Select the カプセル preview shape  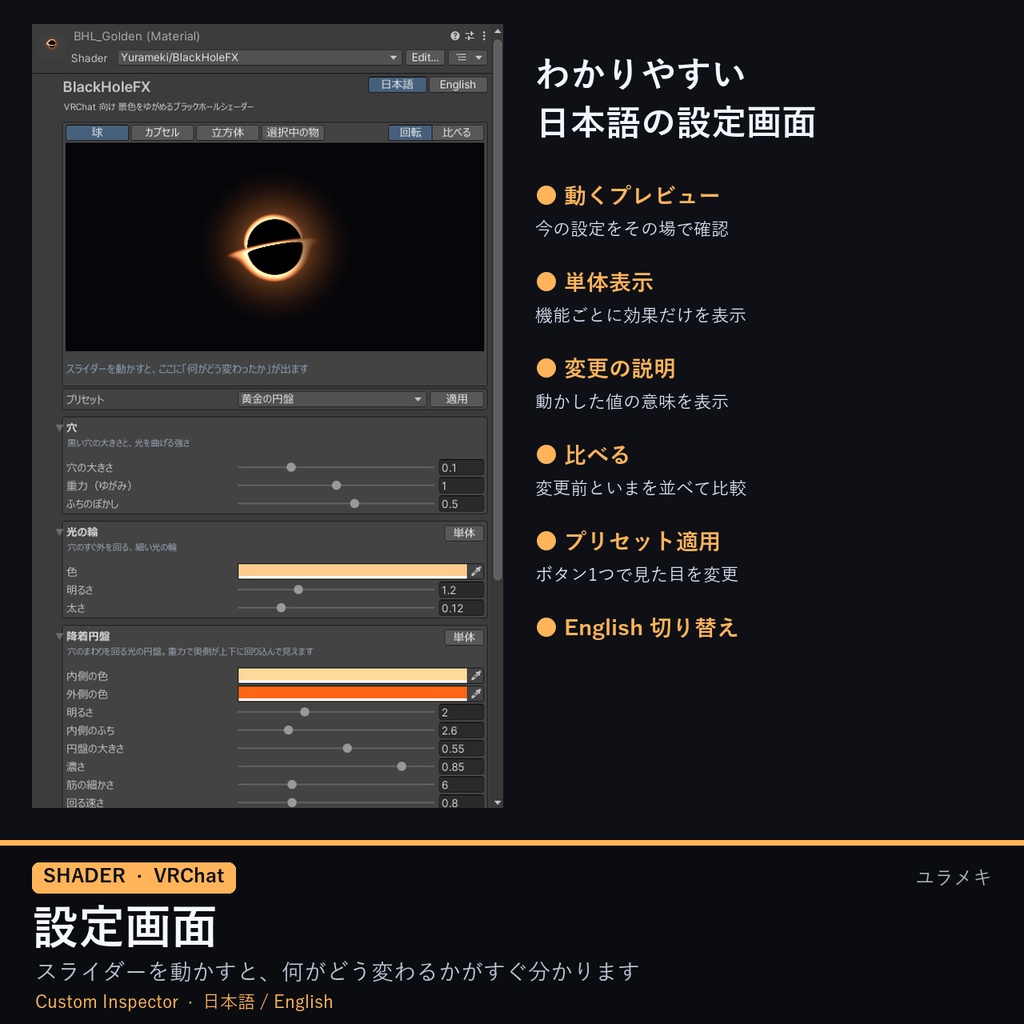(x=162, y=133)
